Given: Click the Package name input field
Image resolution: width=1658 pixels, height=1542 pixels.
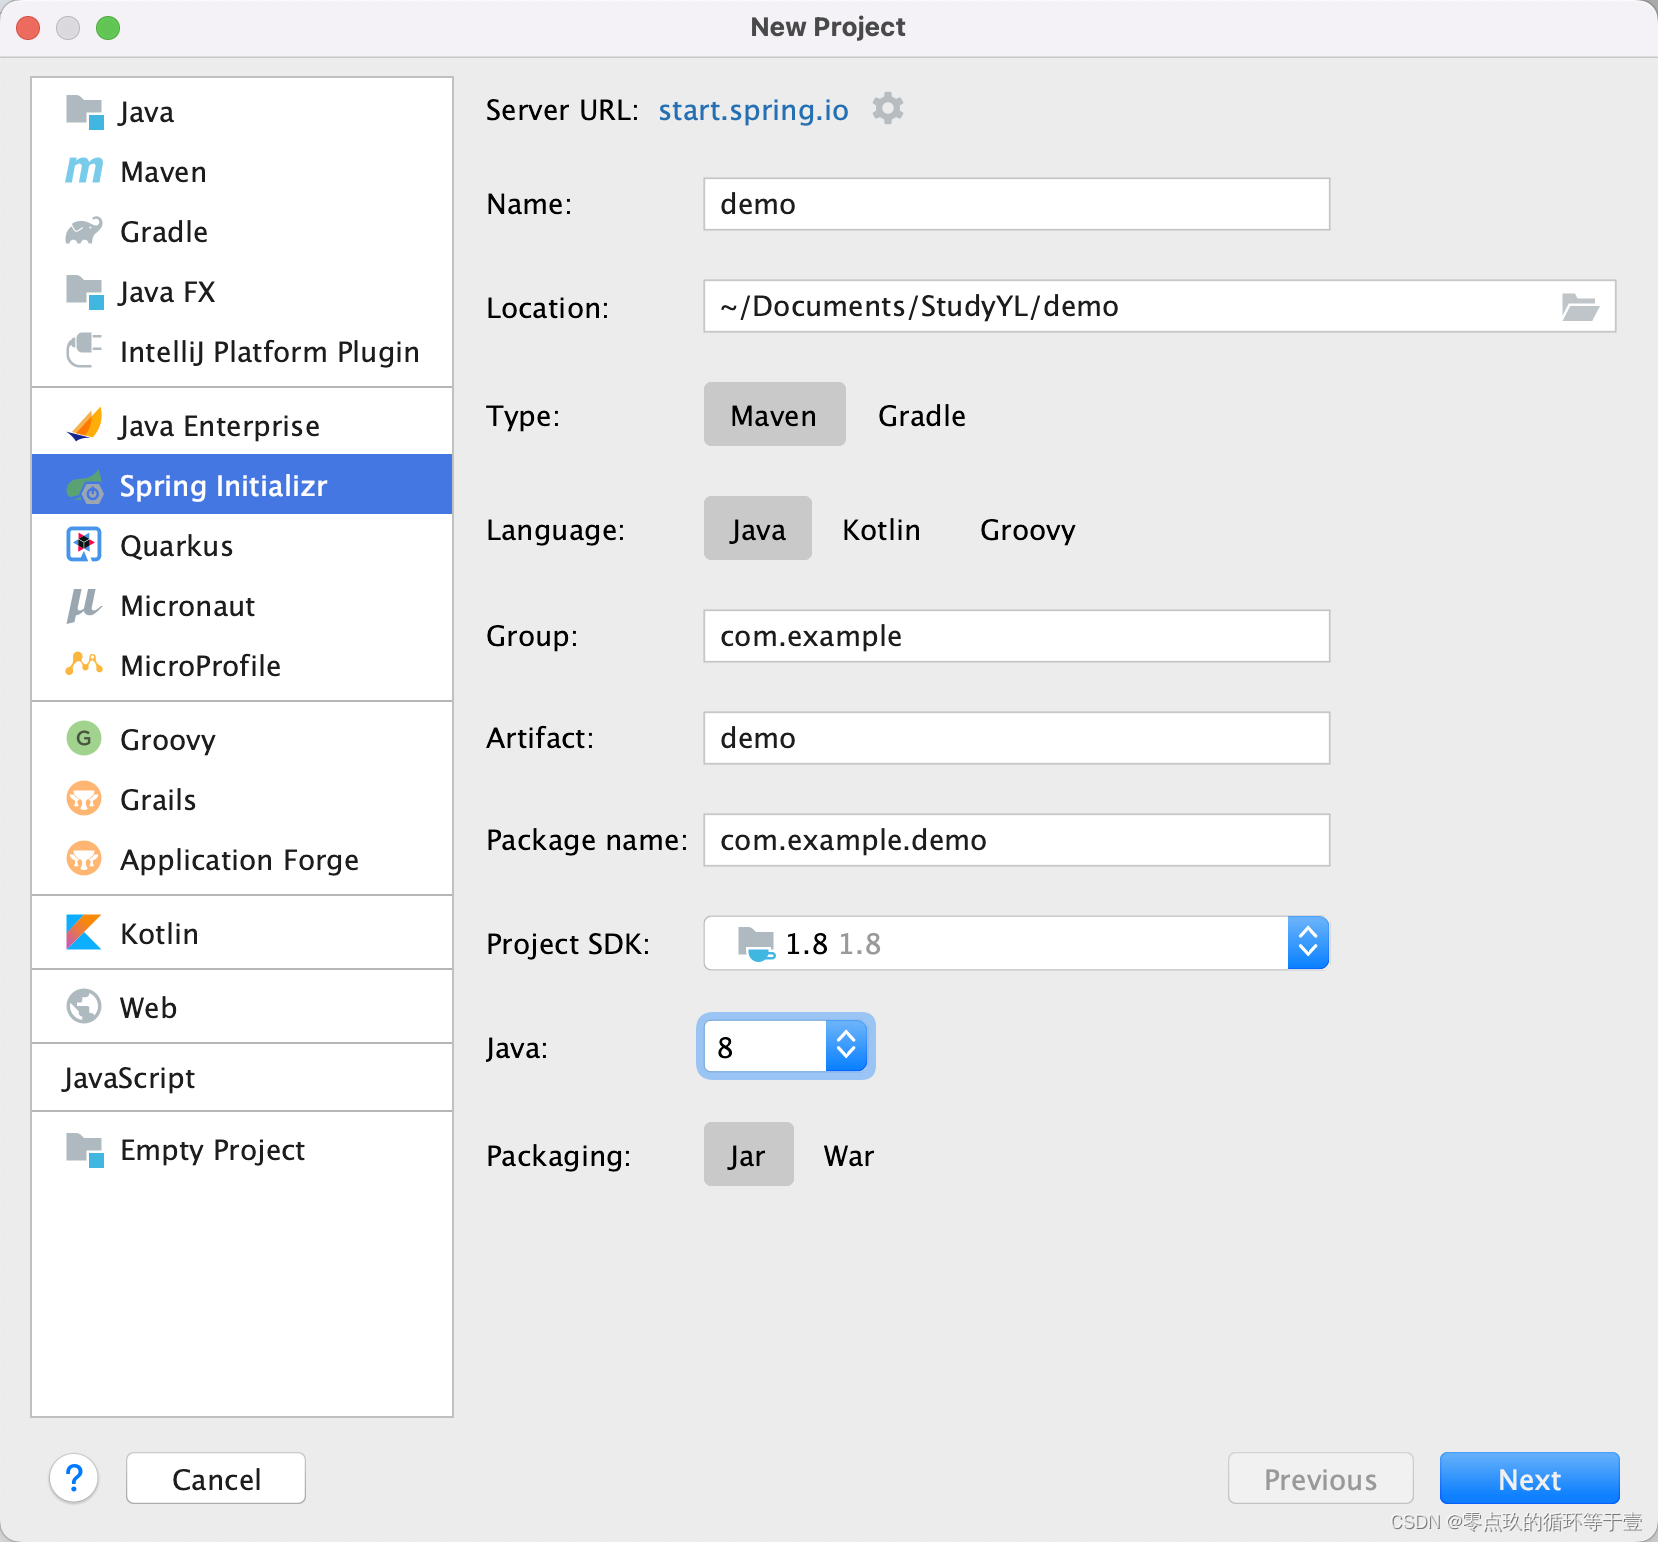Looking at the screenshot, I should click(1017, 840).
